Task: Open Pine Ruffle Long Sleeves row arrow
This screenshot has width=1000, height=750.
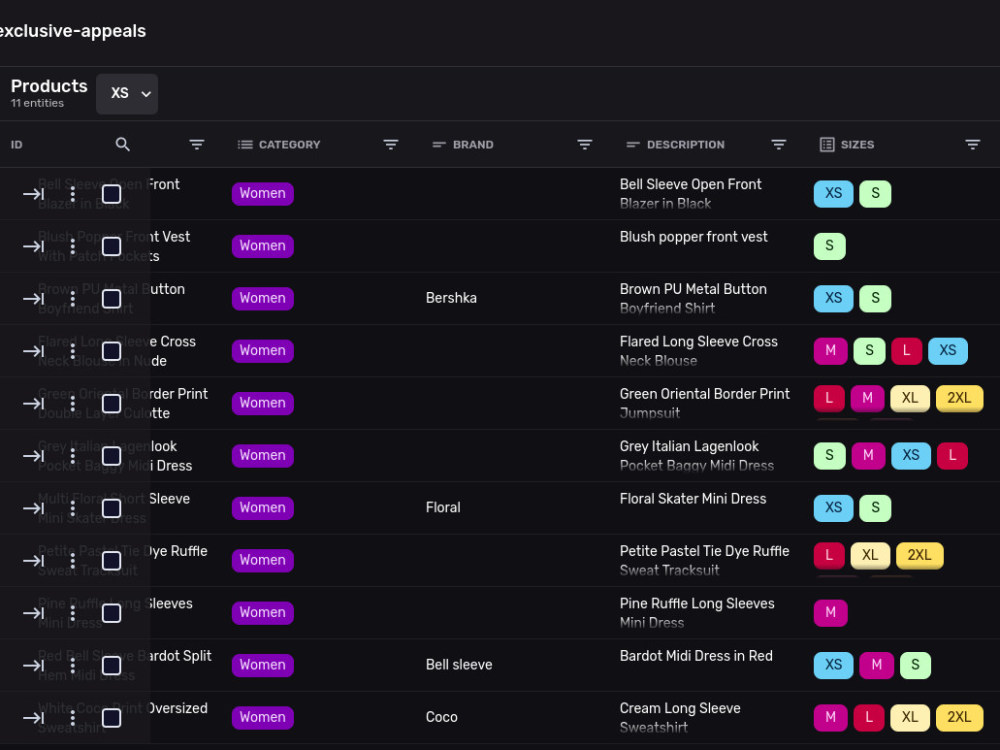Action: point(33,613)
